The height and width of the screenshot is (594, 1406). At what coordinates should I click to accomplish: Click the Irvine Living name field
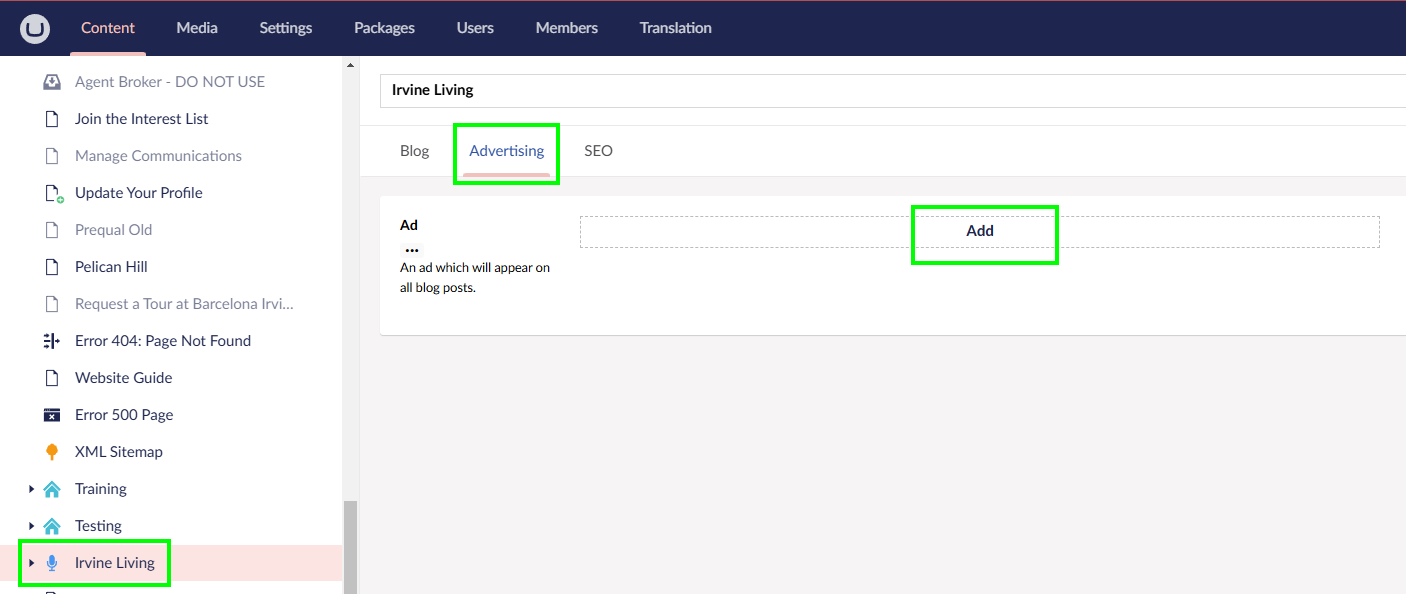pos(890,90)
